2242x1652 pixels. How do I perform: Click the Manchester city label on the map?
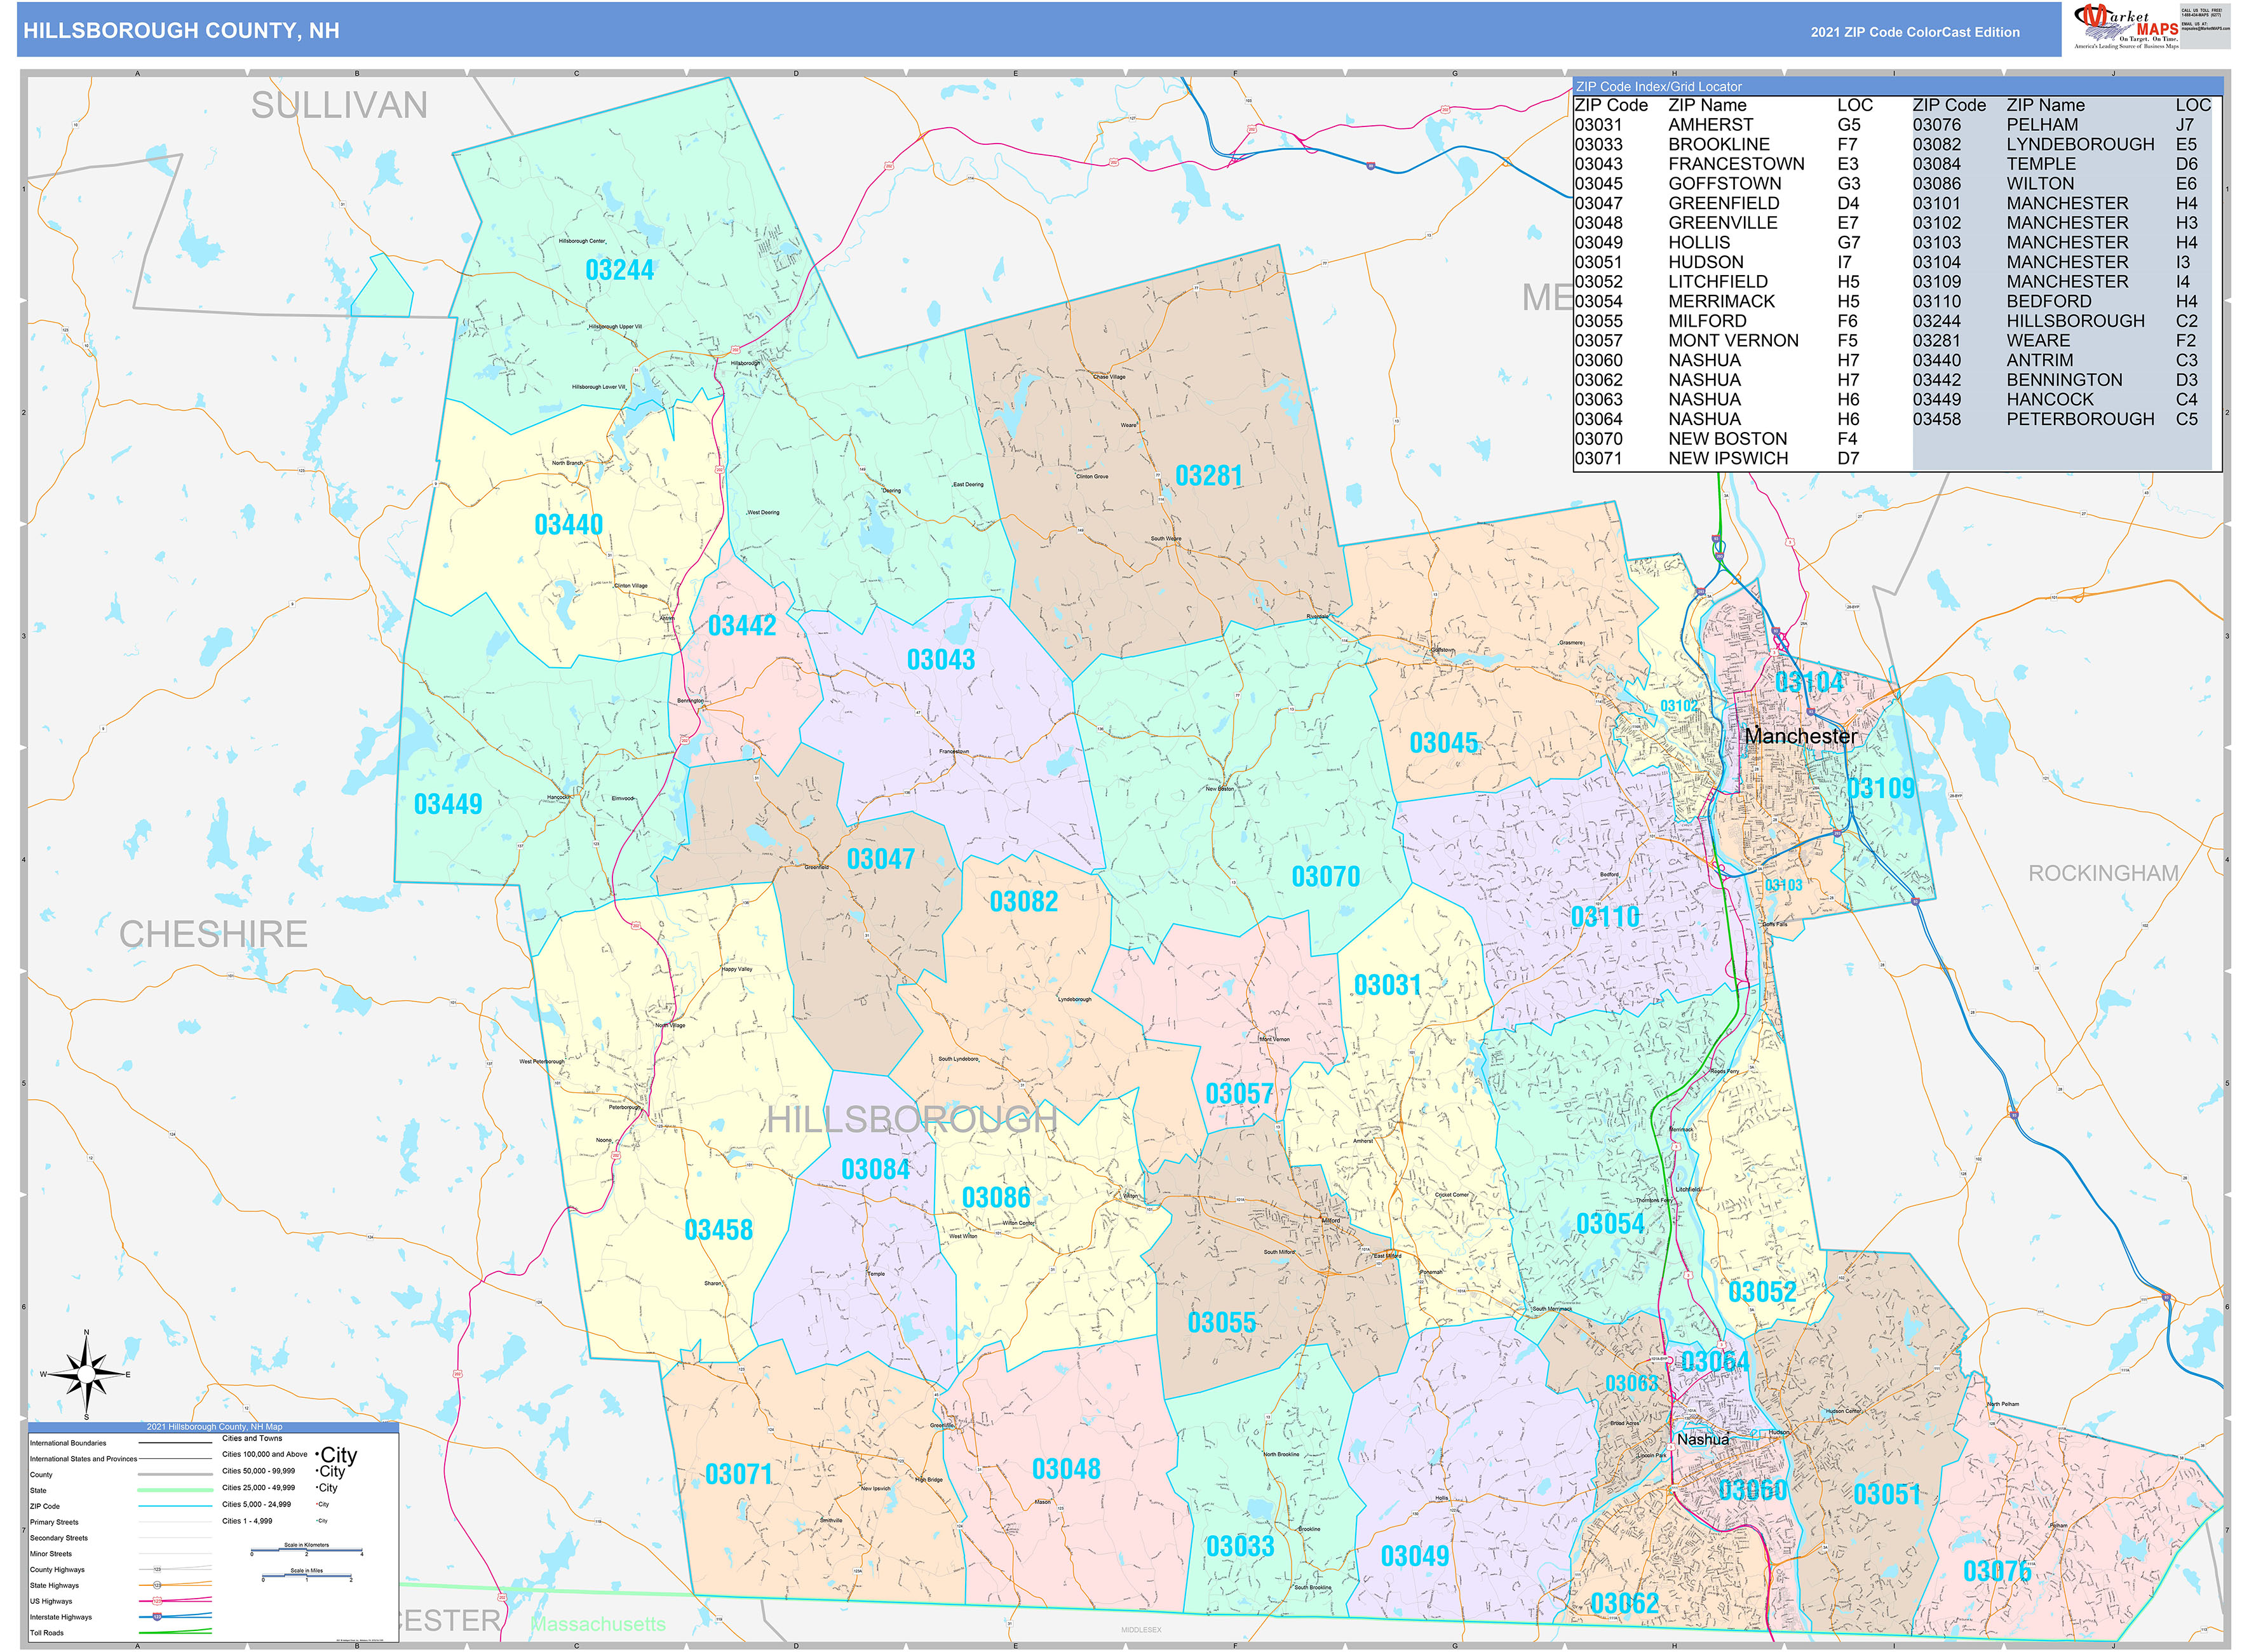[x=1800, y=736]
